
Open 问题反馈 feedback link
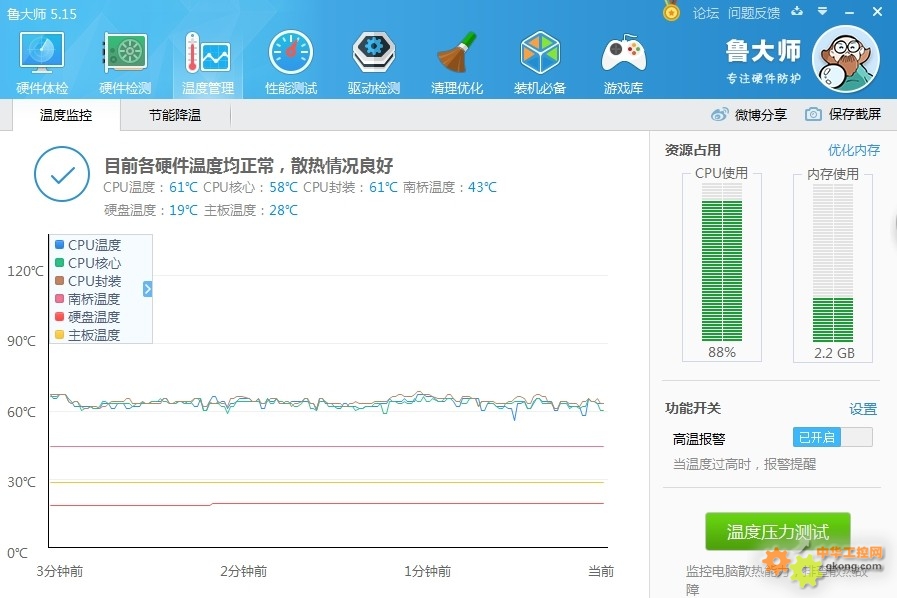(754, 13)
